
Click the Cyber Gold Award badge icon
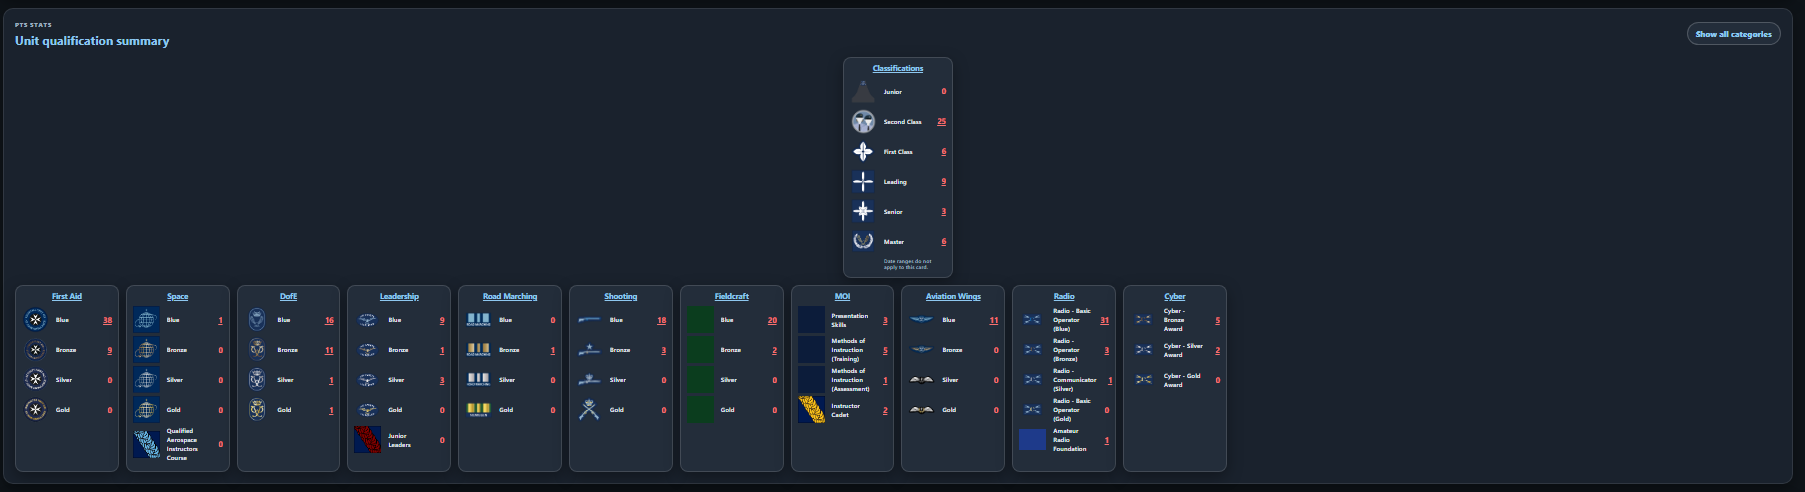coord(1143,380)
